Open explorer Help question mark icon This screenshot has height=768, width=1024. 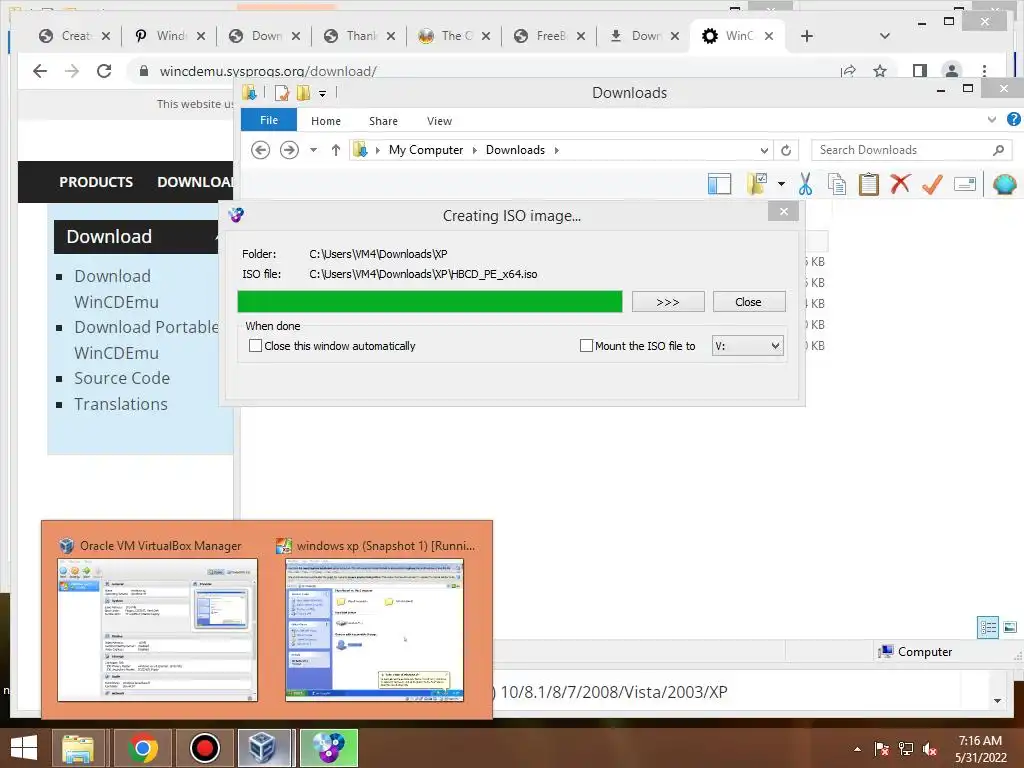[1014, 119]
